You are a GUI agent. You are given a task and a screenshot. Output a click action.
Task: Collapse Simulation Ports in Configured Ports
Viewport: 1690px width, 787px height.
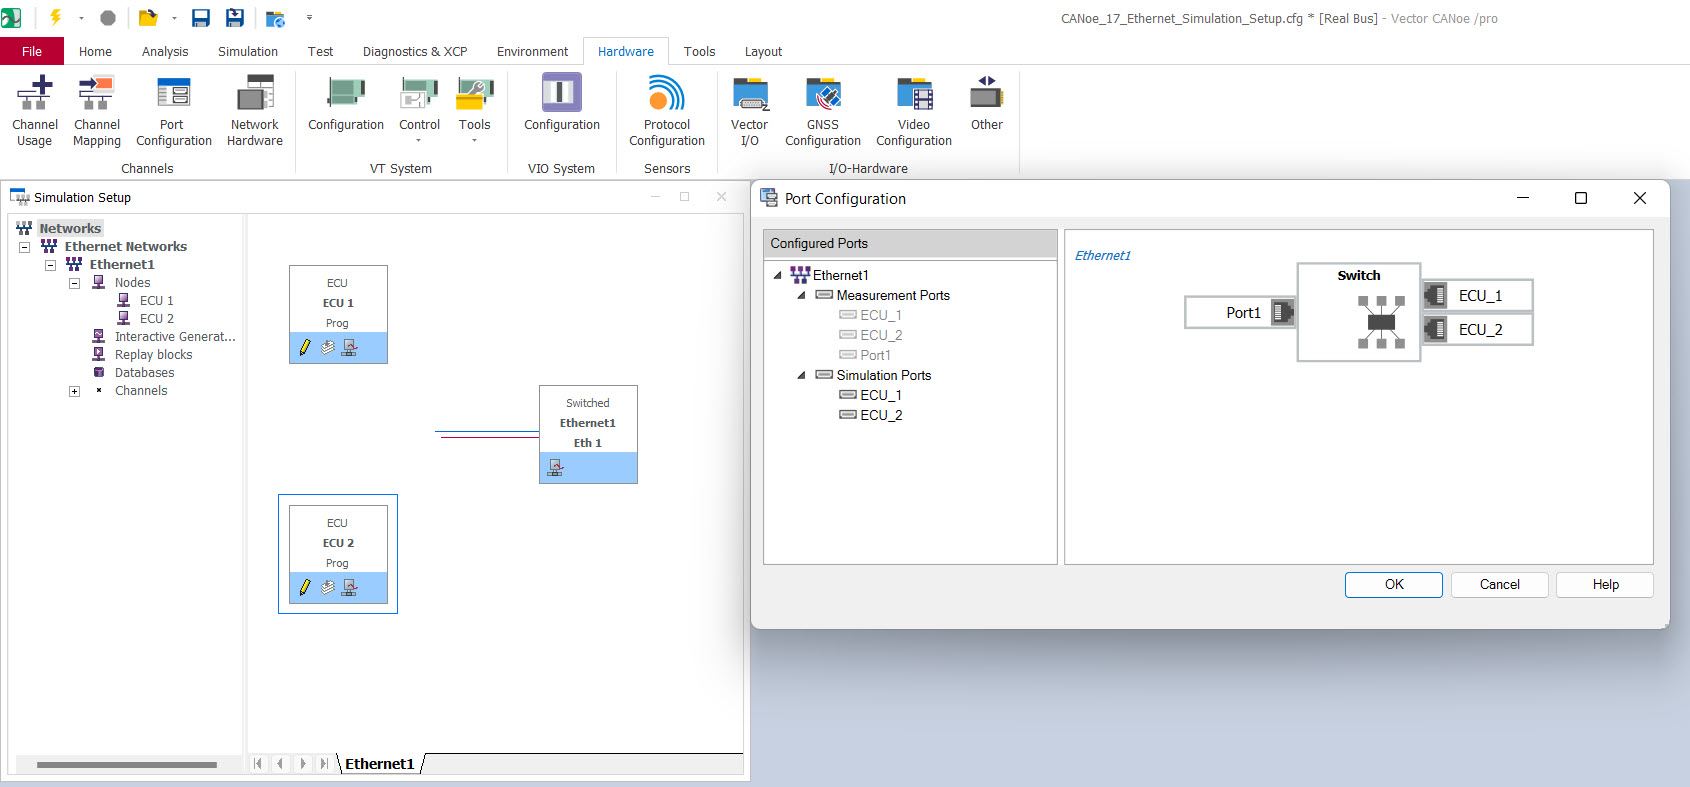tap(801, 376)
